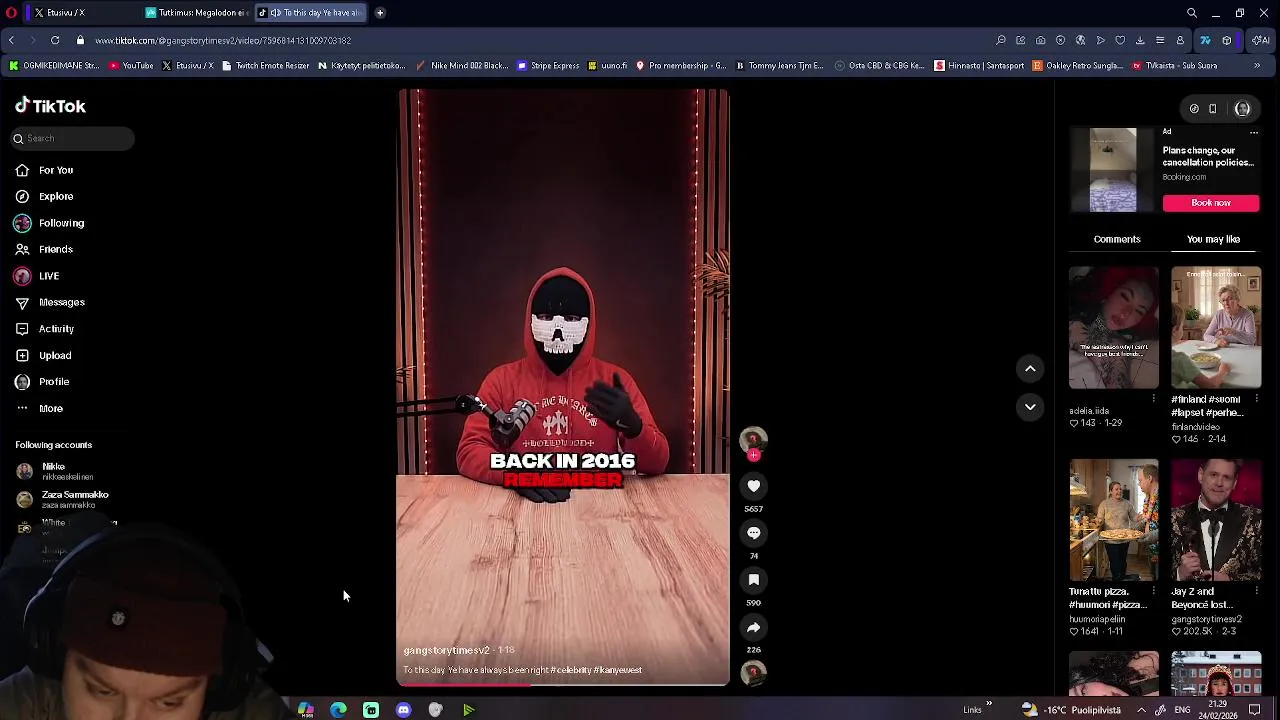Switch to the Tutkimus: Megalodon browser tab

click(196, 13)
